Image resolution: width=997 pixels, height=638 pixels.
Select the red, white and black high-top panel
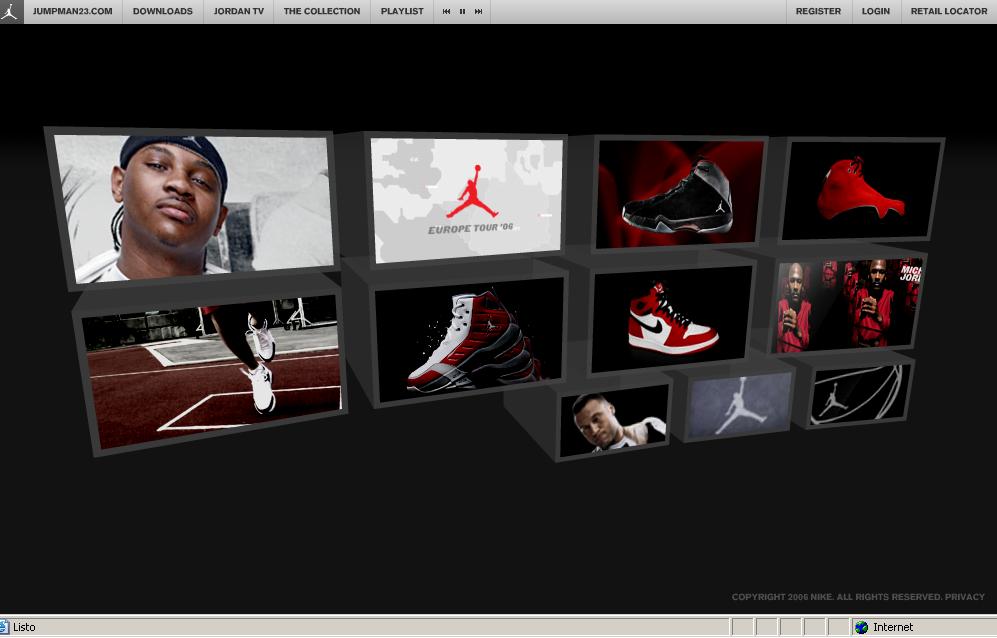pos(469,338)
